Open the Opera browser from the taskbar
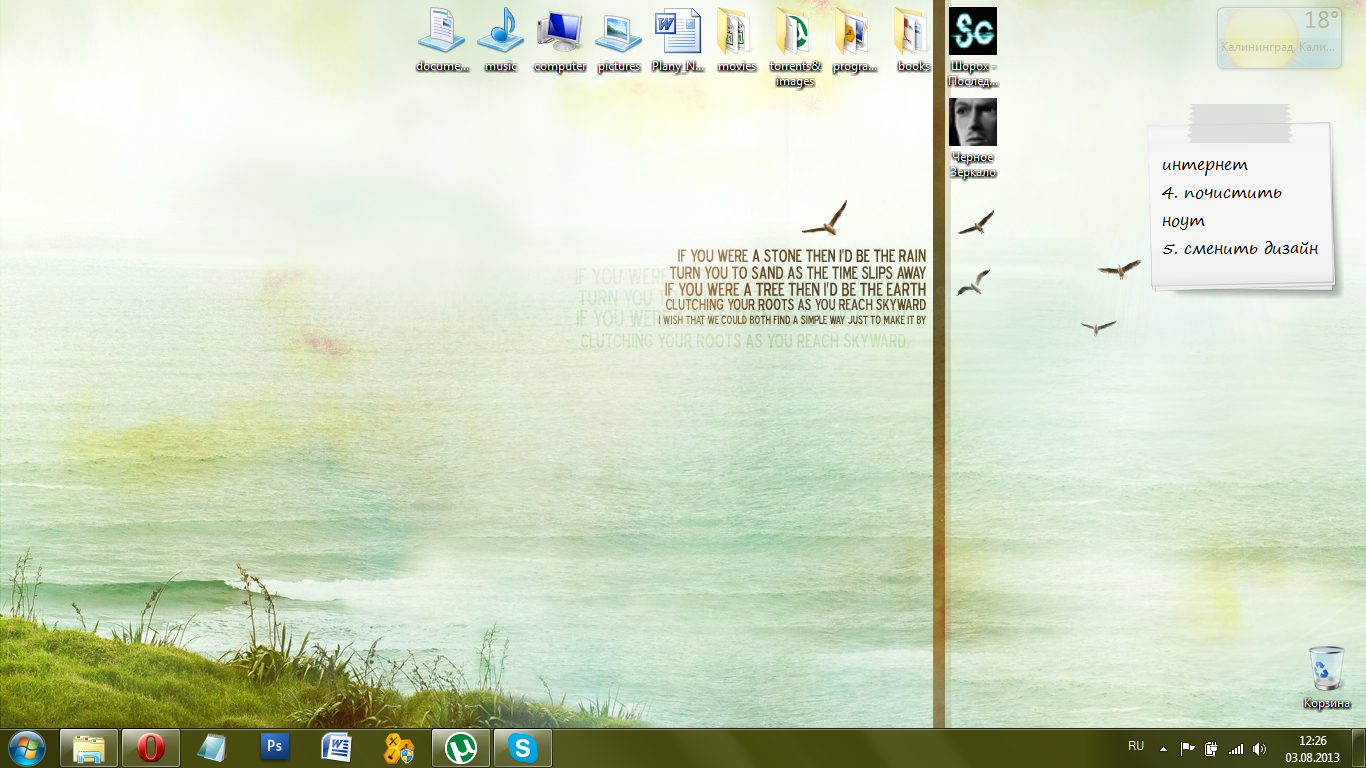Screen dimensions: 1366x768 151,748
